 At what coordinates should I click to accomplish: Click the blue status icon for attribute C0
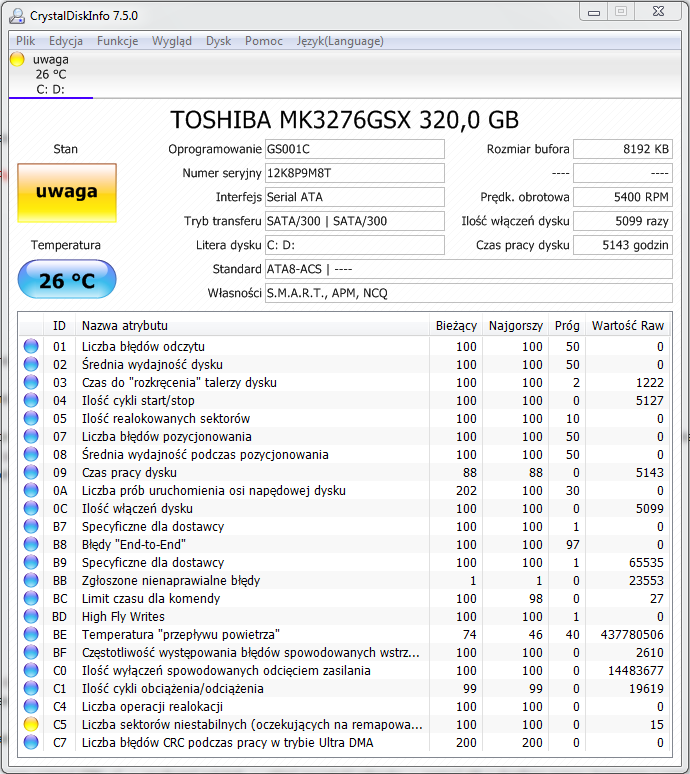click(31, 671)
